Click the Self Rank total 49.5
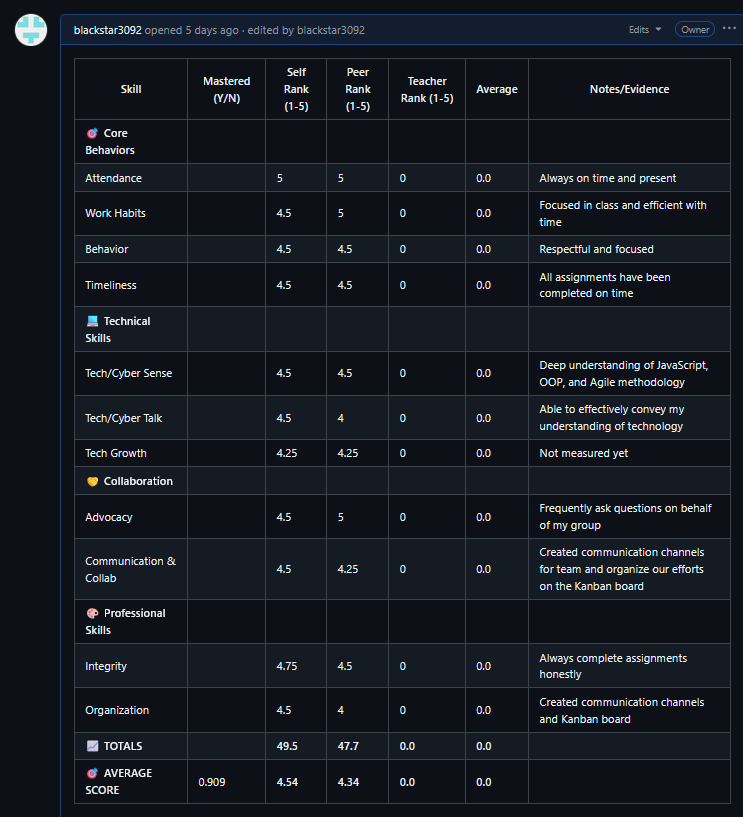Image resolution: width=743 pixels, height=817 pixels. point(288,746)
